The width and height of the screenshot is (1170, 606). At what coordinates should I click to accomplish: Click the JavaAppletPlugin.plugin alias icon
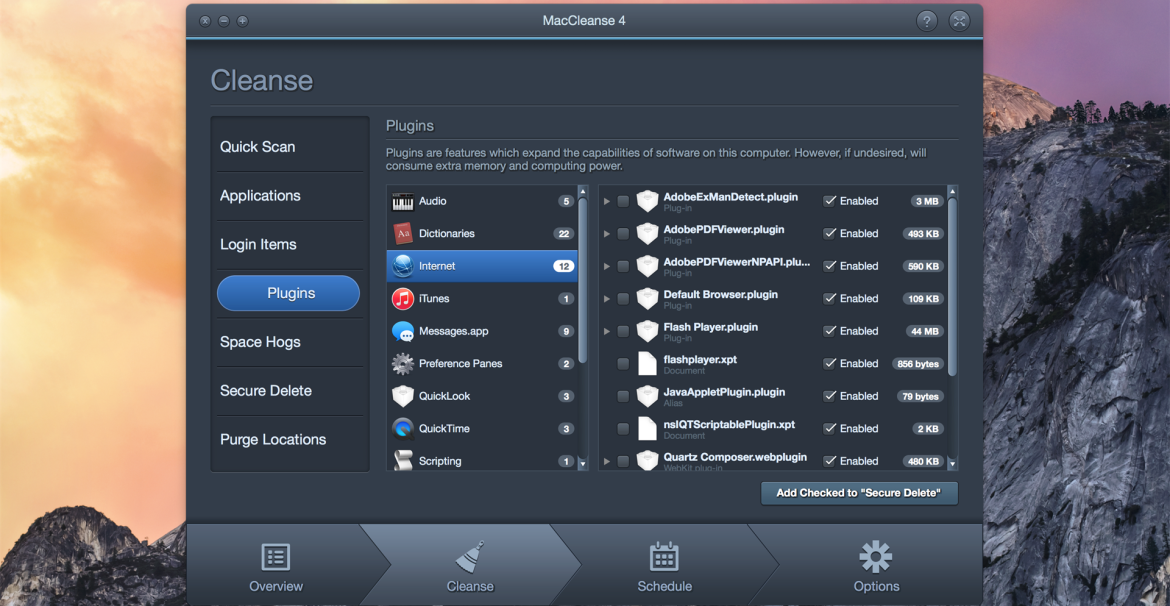[x=647, y=396]
